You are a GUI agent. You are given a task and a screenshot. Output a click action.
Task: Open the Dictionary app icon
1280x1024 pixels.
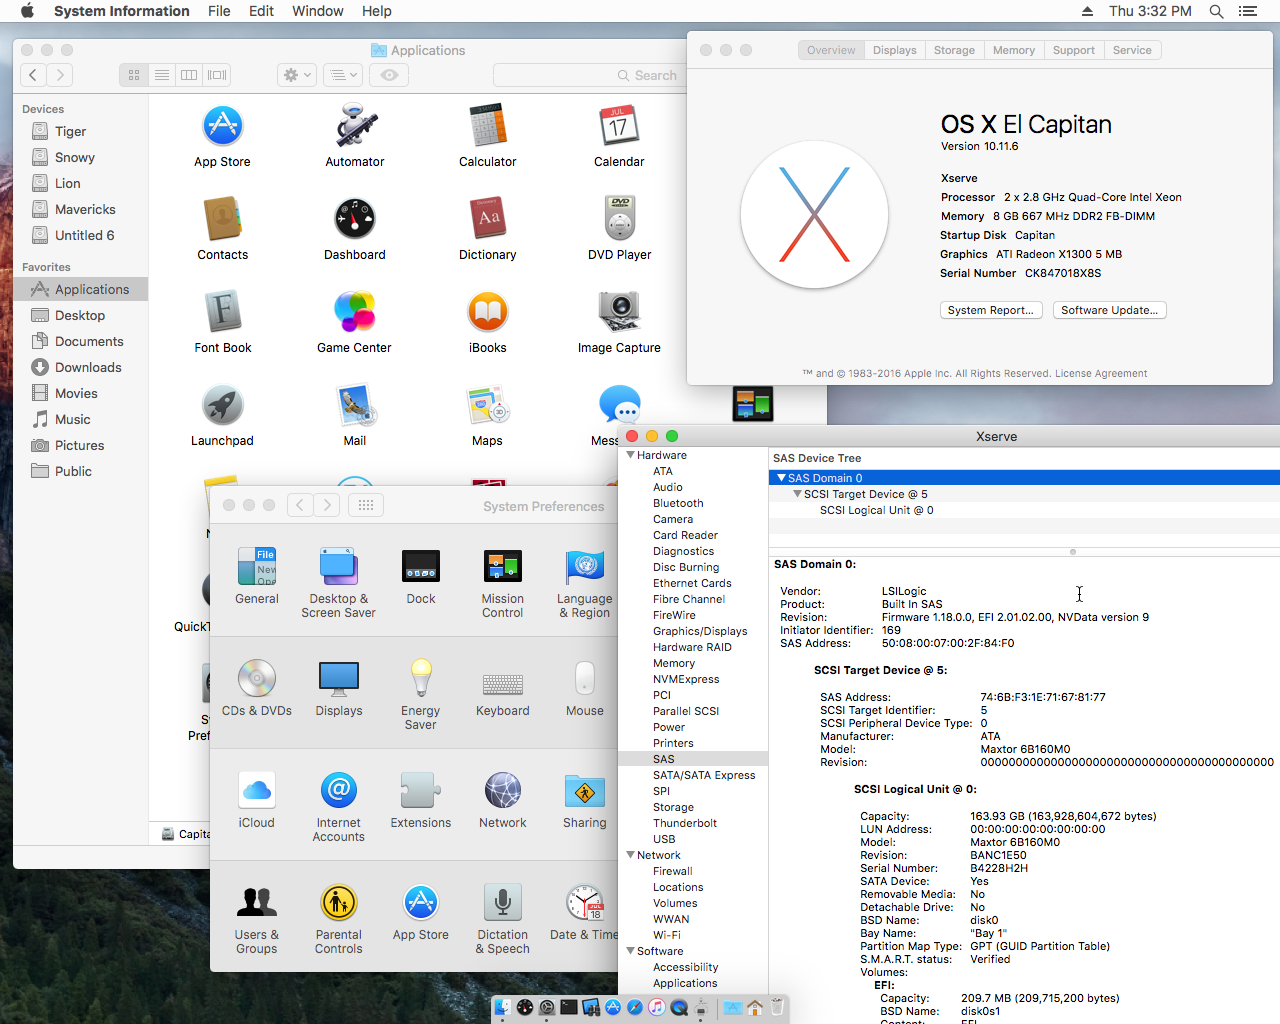(x=488, y=219)
